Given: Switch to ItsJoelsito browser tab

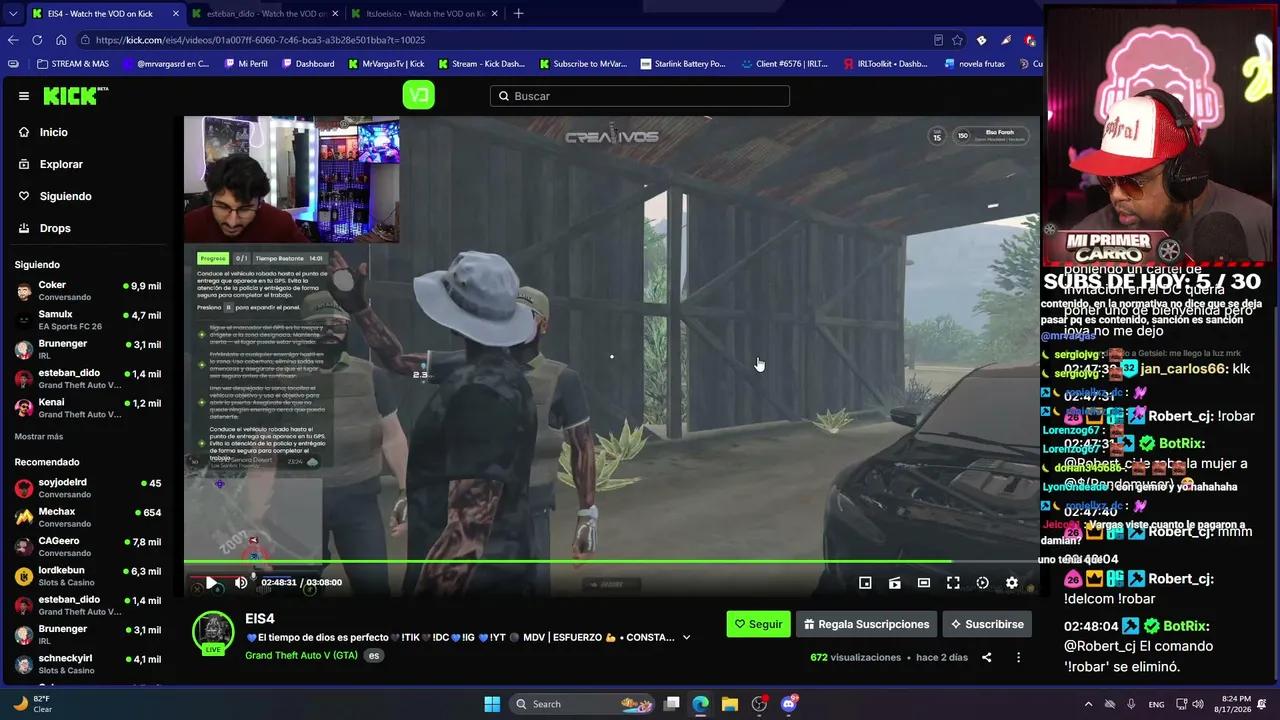Looking at the screenshot, I should 425,14.
